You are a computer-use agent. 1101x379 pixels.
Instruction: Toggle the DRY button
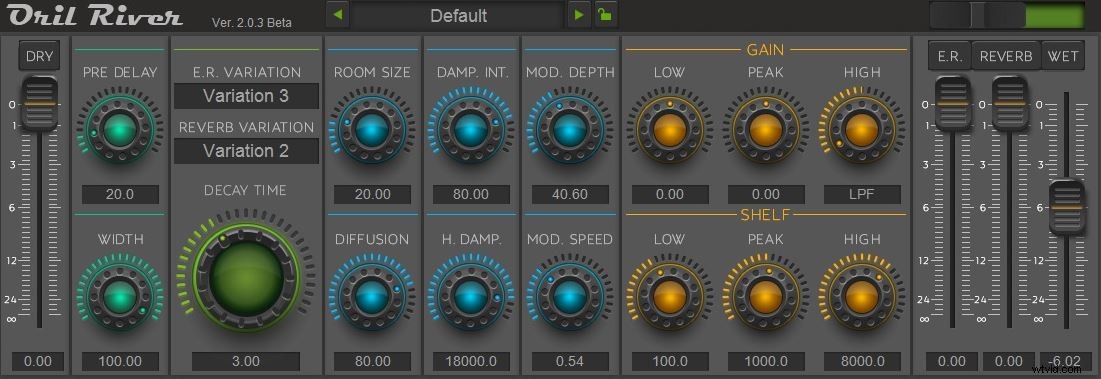tap(39, 56)
